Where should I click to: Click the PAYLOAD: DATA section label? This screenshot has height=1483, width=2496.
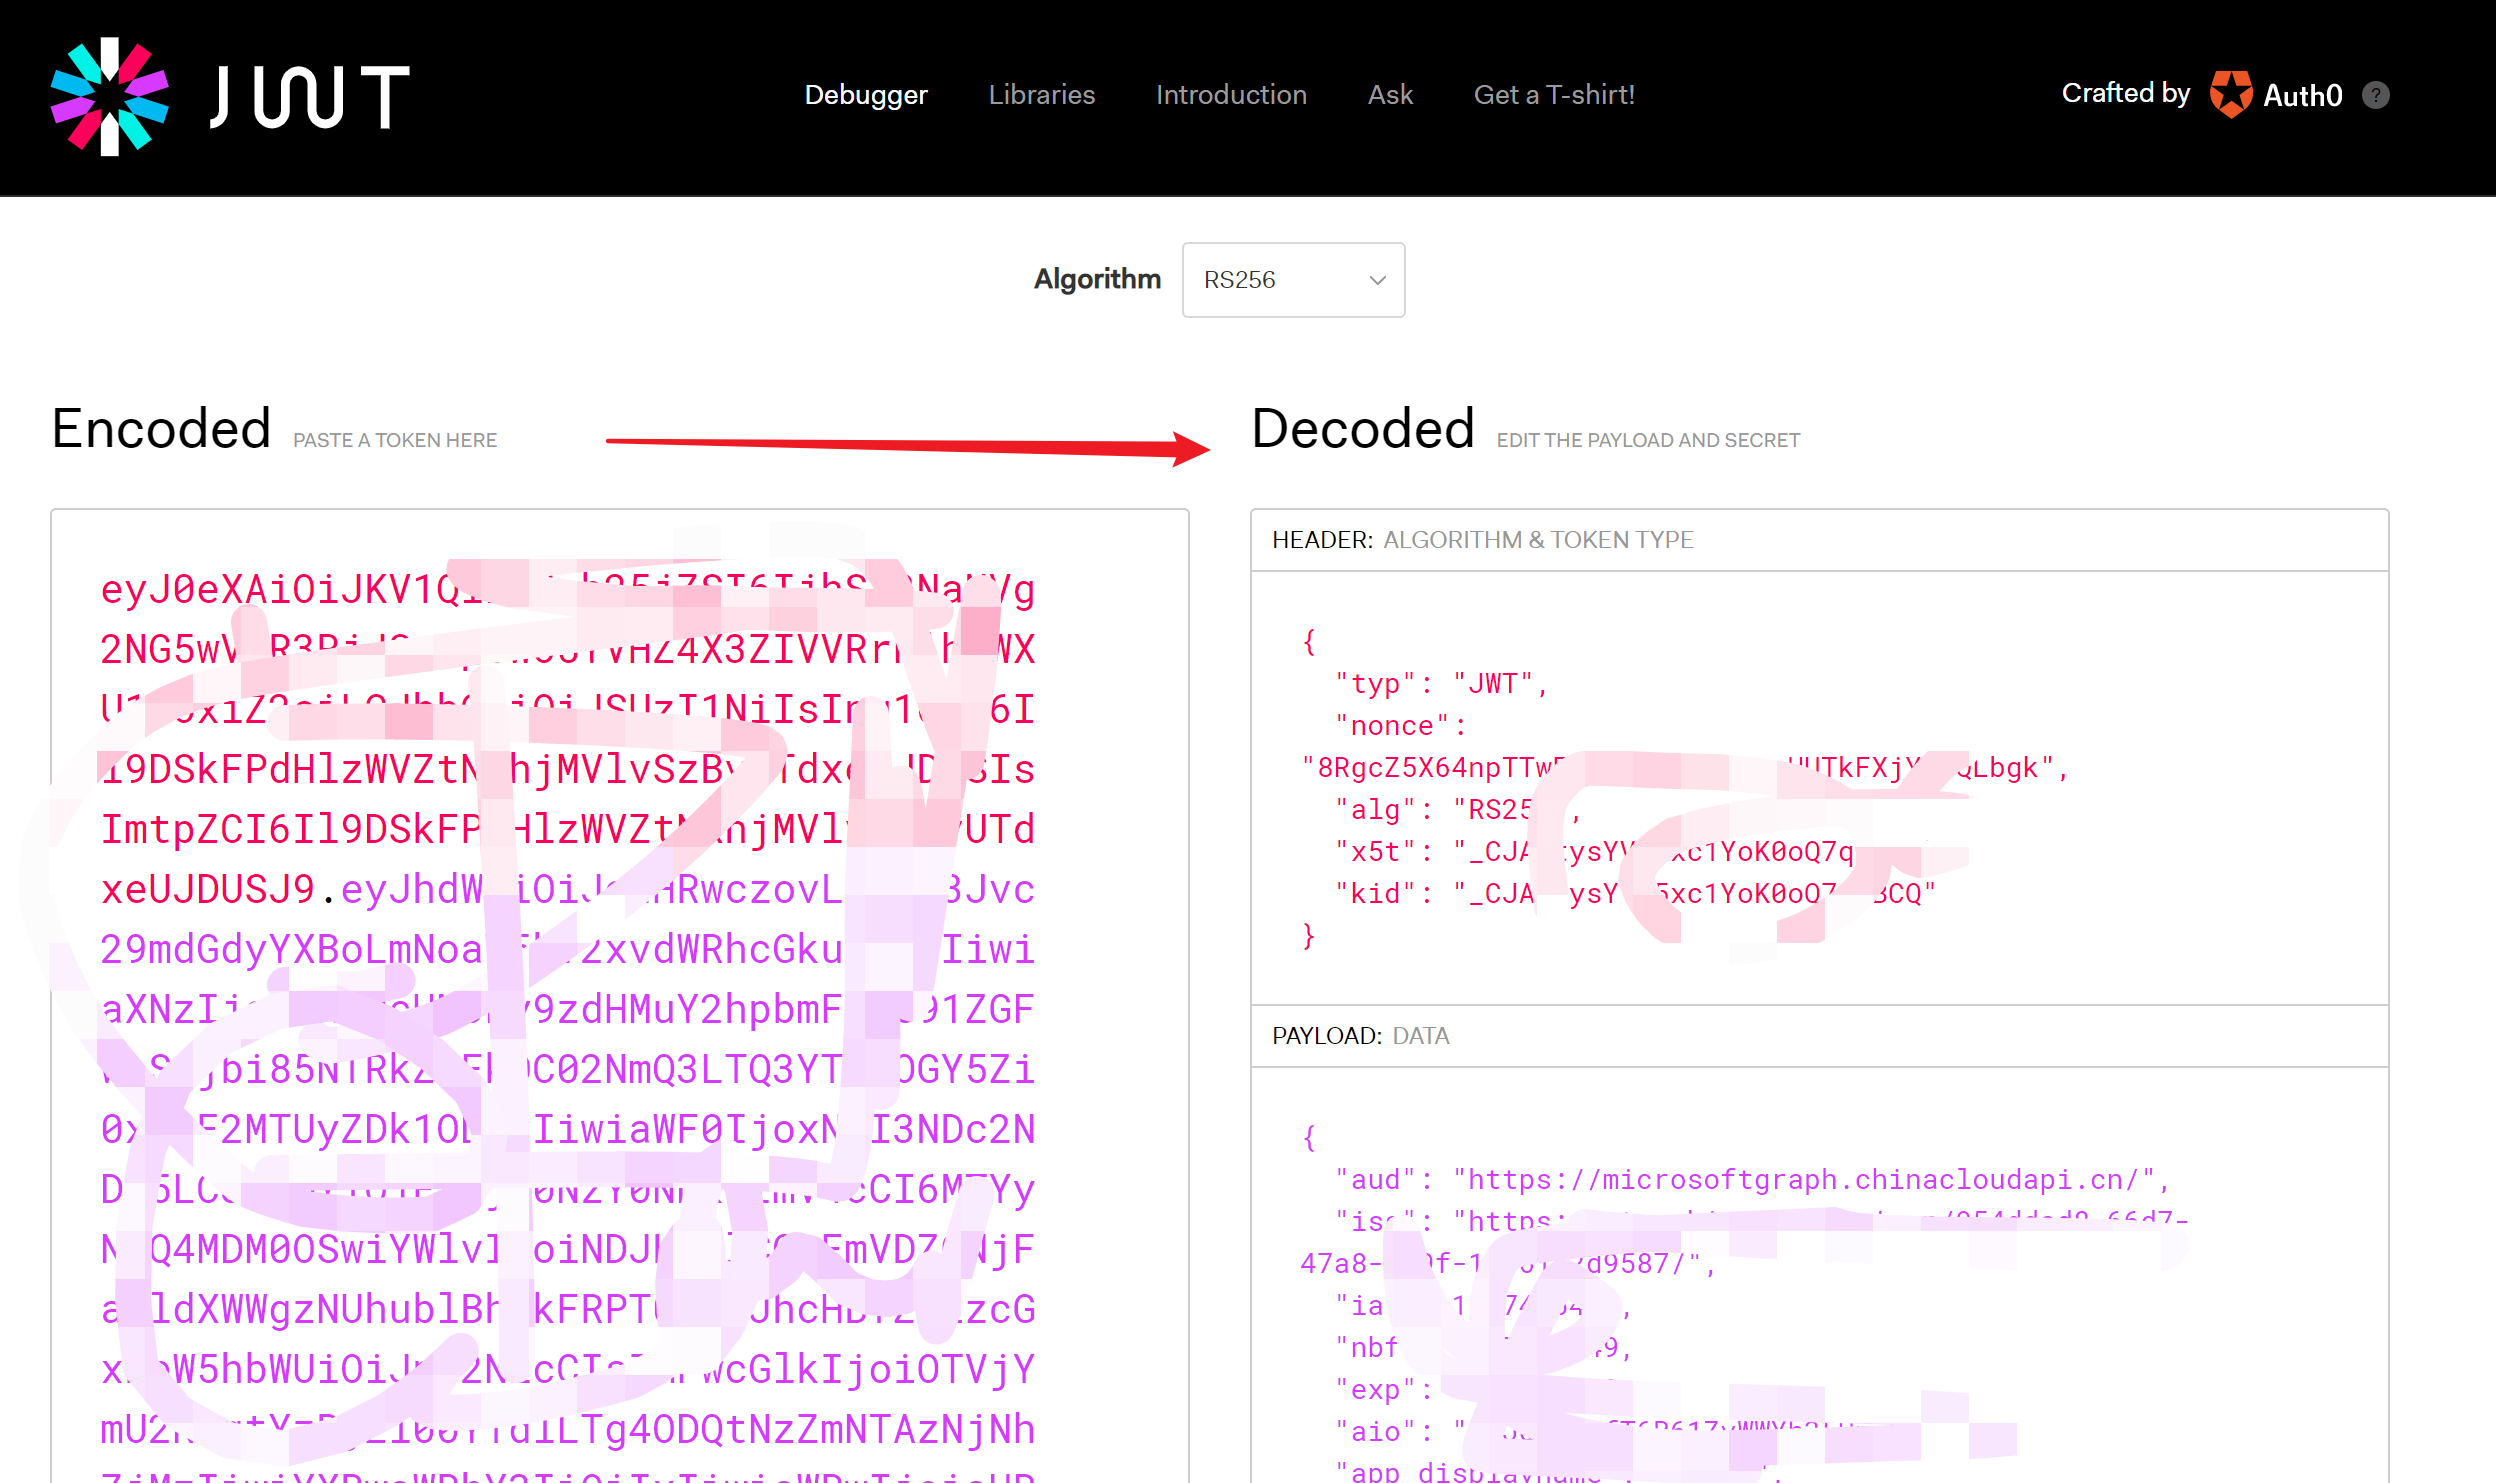click(x=1360, y=1036)
